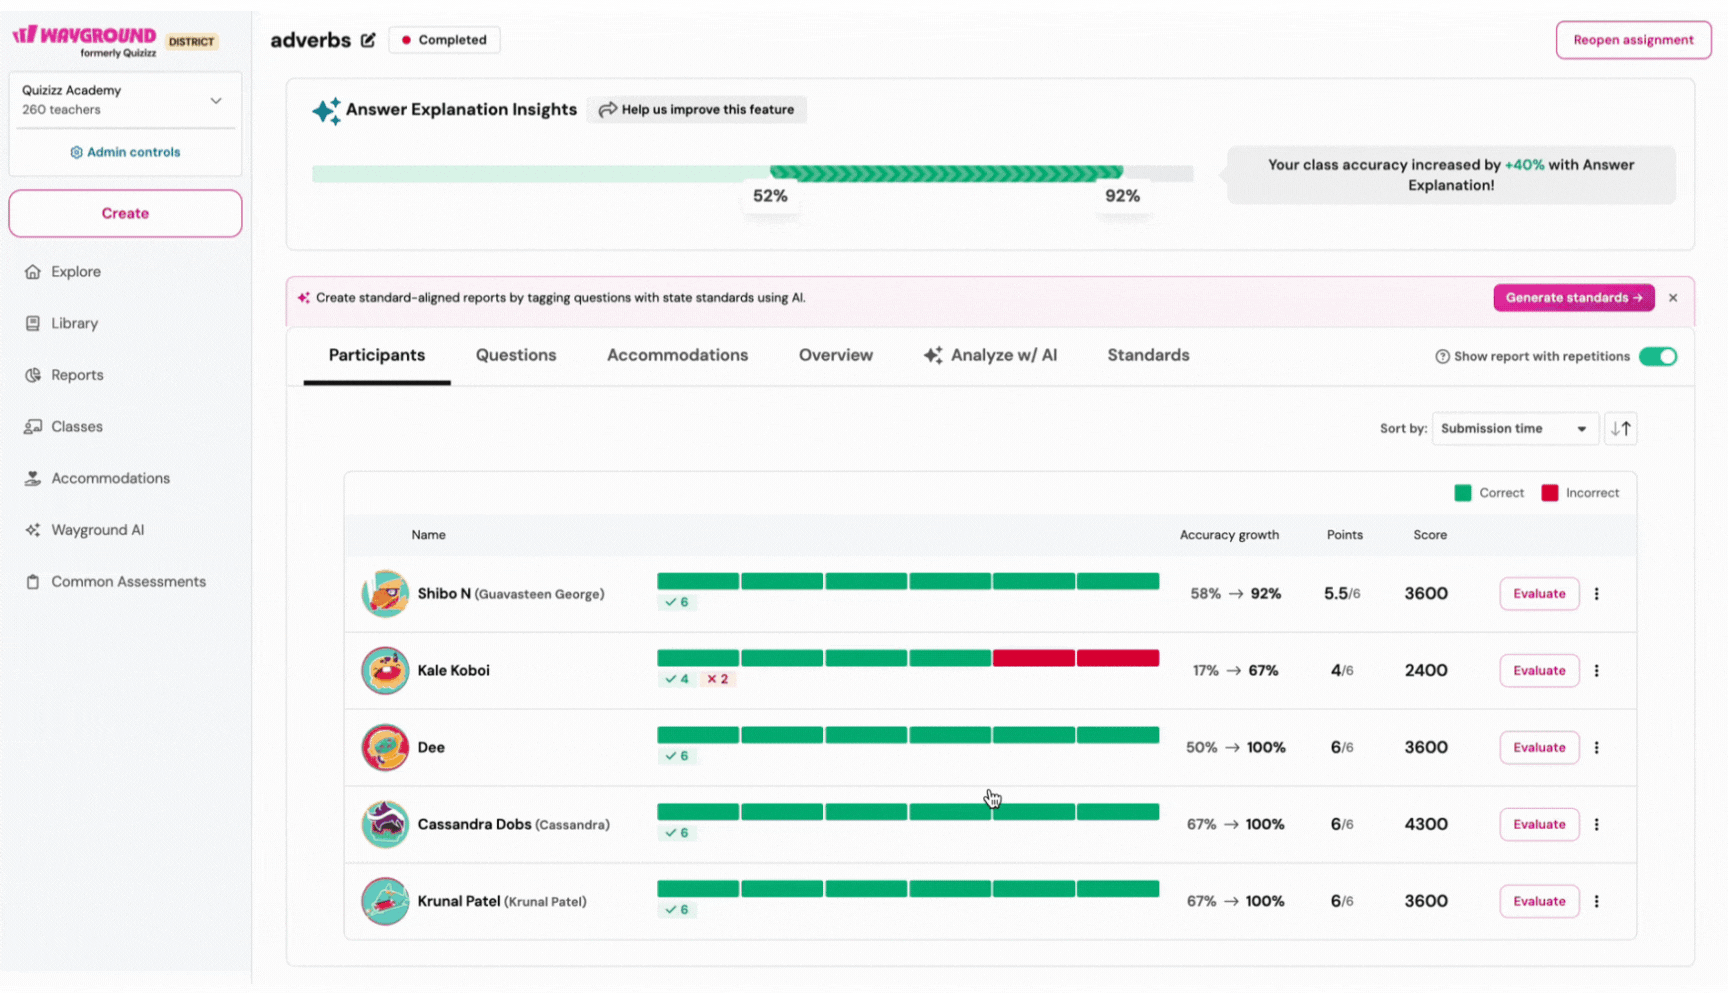The width and height of the screenshot is (1728, 993).
Task: Go to Reports in sidebar
Action: (77, 375)
